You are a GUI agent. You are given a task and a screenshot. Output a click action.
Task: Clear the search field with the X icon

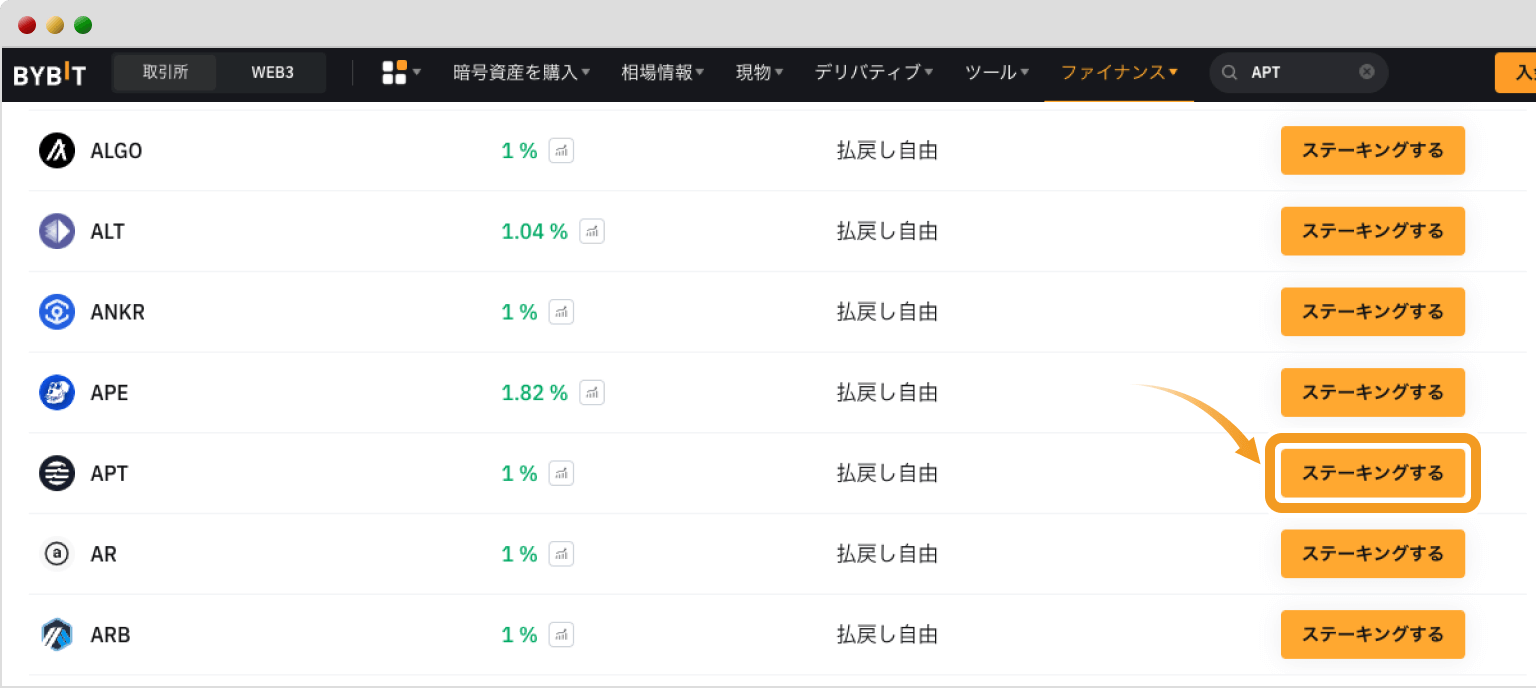[x=1366, y=72]
